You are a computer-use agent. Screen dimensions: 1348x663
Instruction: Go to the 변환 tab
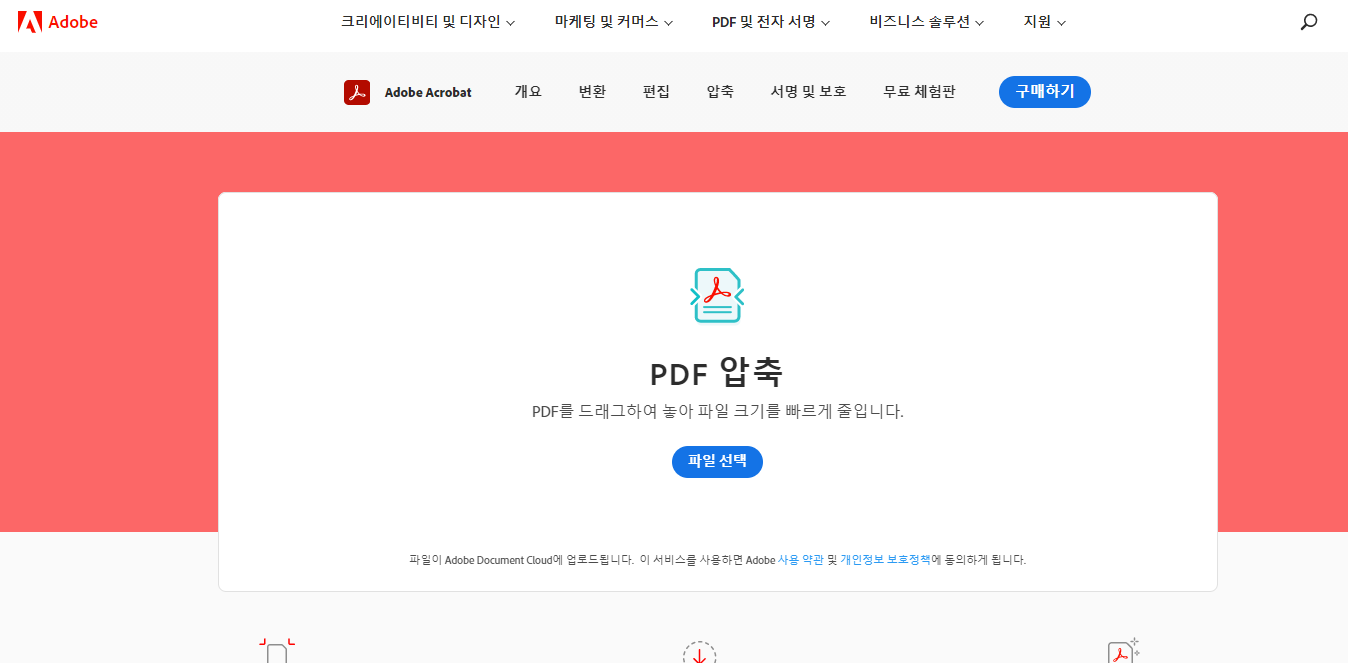coord(592,92)
